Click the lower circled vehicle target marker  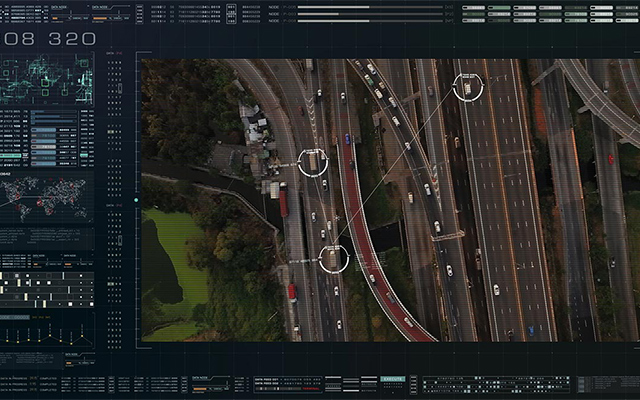coord(334,258)
